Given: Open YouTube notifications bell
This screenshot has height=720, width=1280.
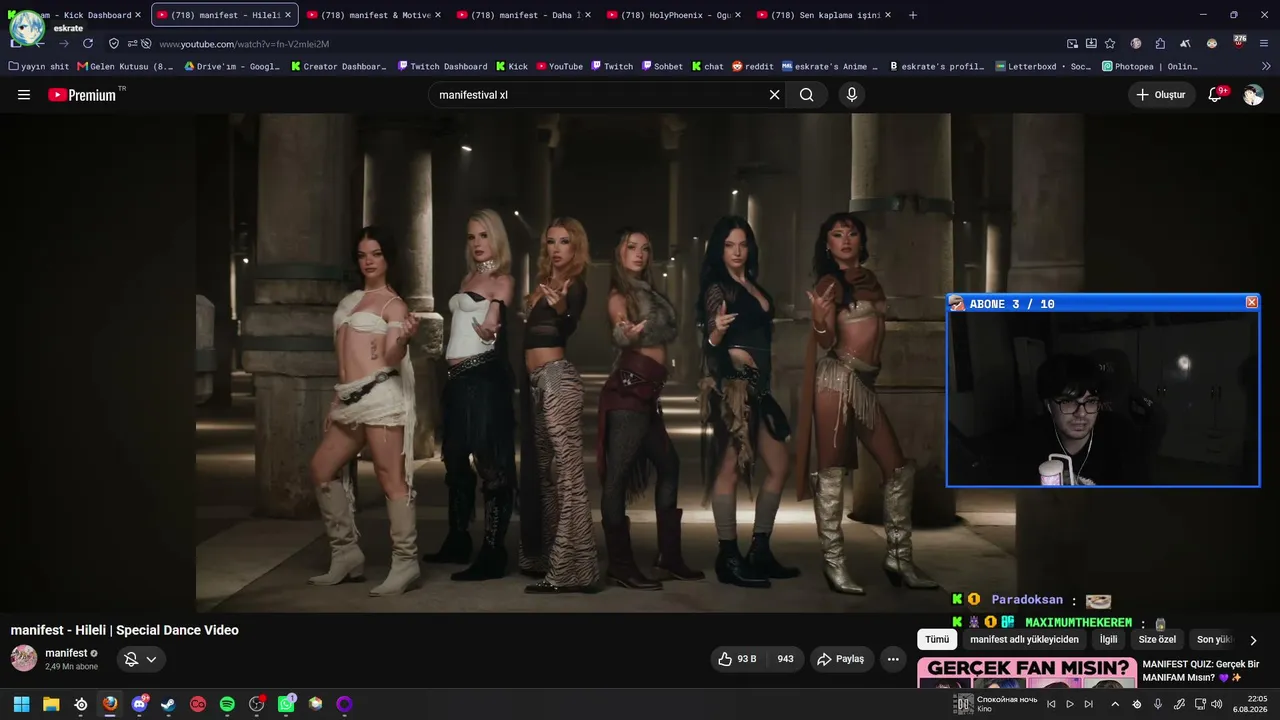Looking at the screenshot, I should (1215, 95).
